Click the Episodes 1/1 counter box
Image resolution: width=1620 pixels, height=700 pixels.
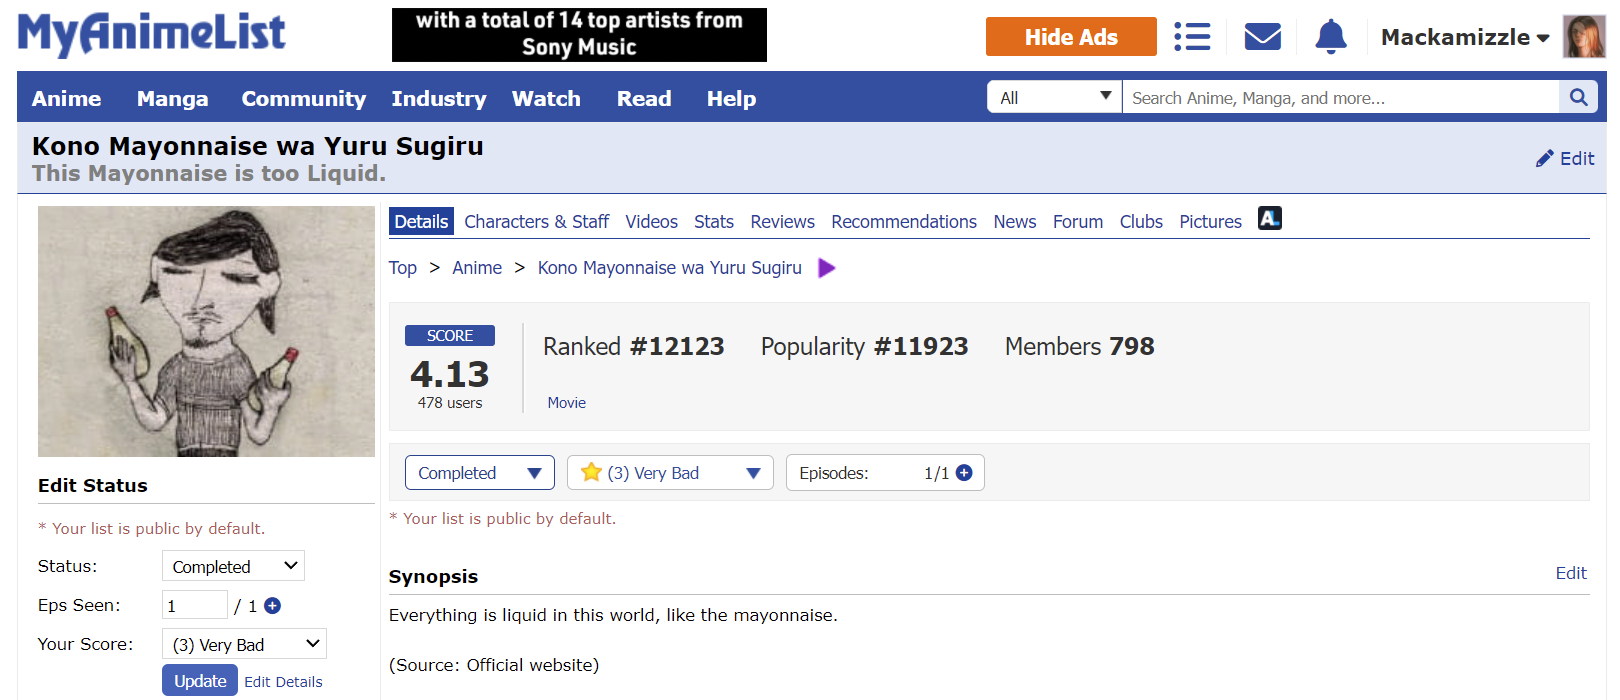885,473
